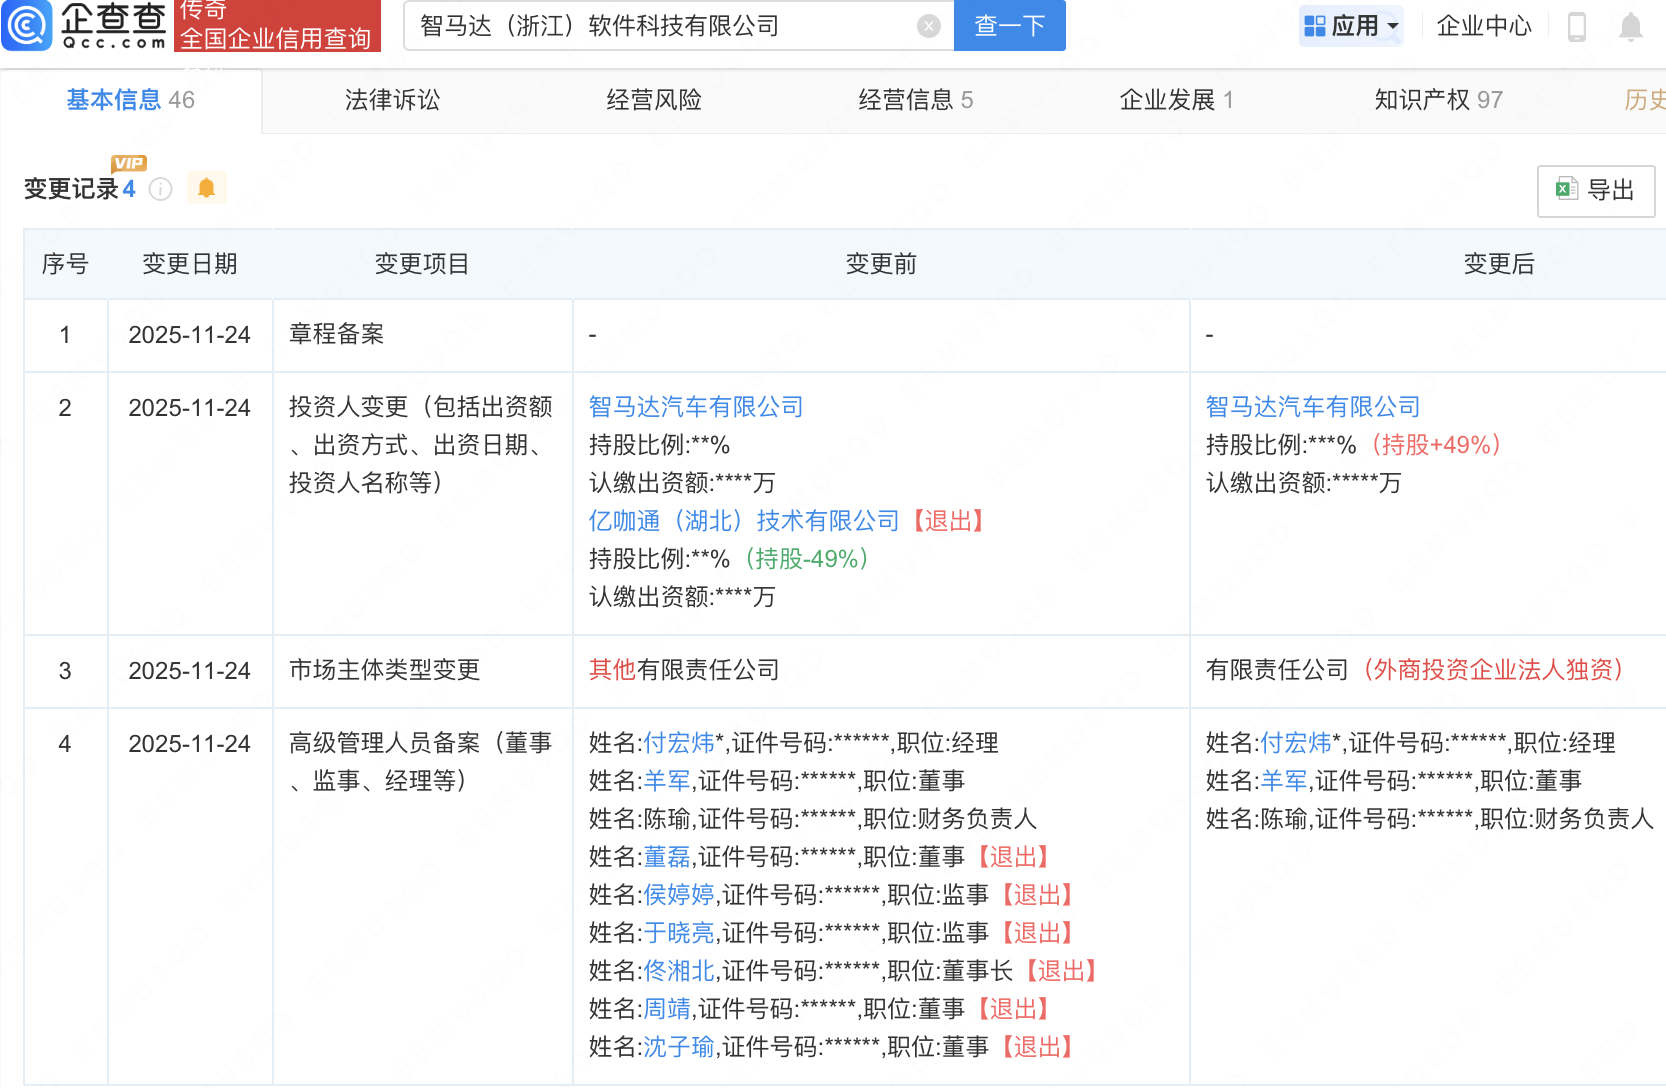Clear the search box with X icon
This screenshot has height=1088, width=1666.
928,26
